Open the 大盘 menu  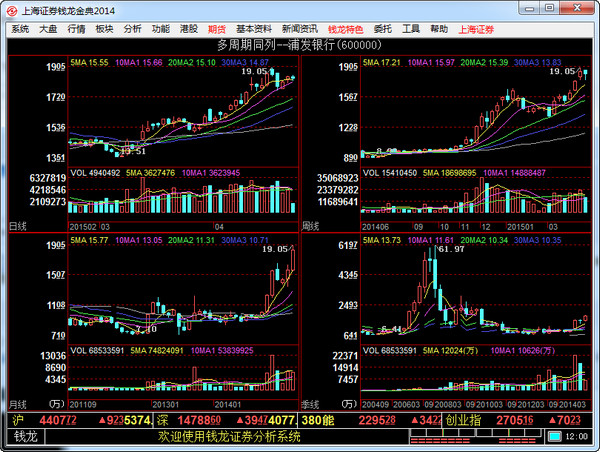48,29
